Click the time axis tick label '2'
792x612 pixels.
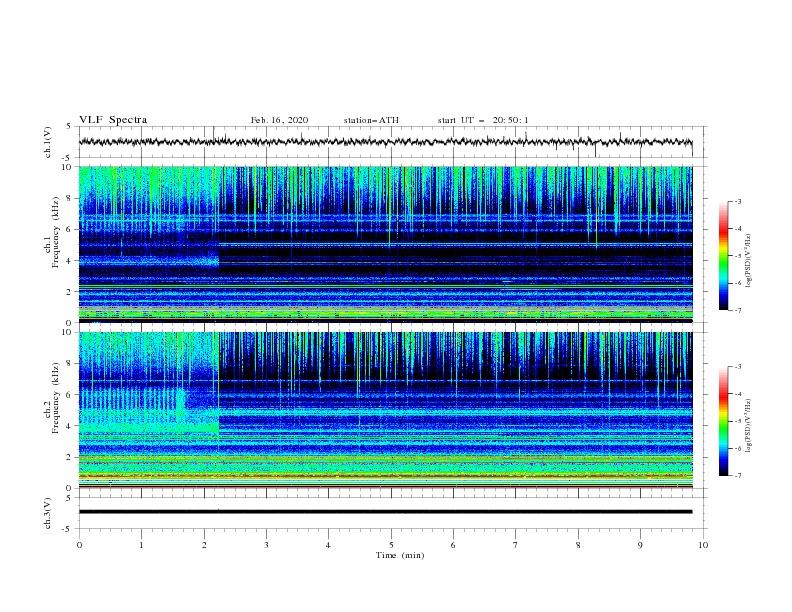point(204,545)
